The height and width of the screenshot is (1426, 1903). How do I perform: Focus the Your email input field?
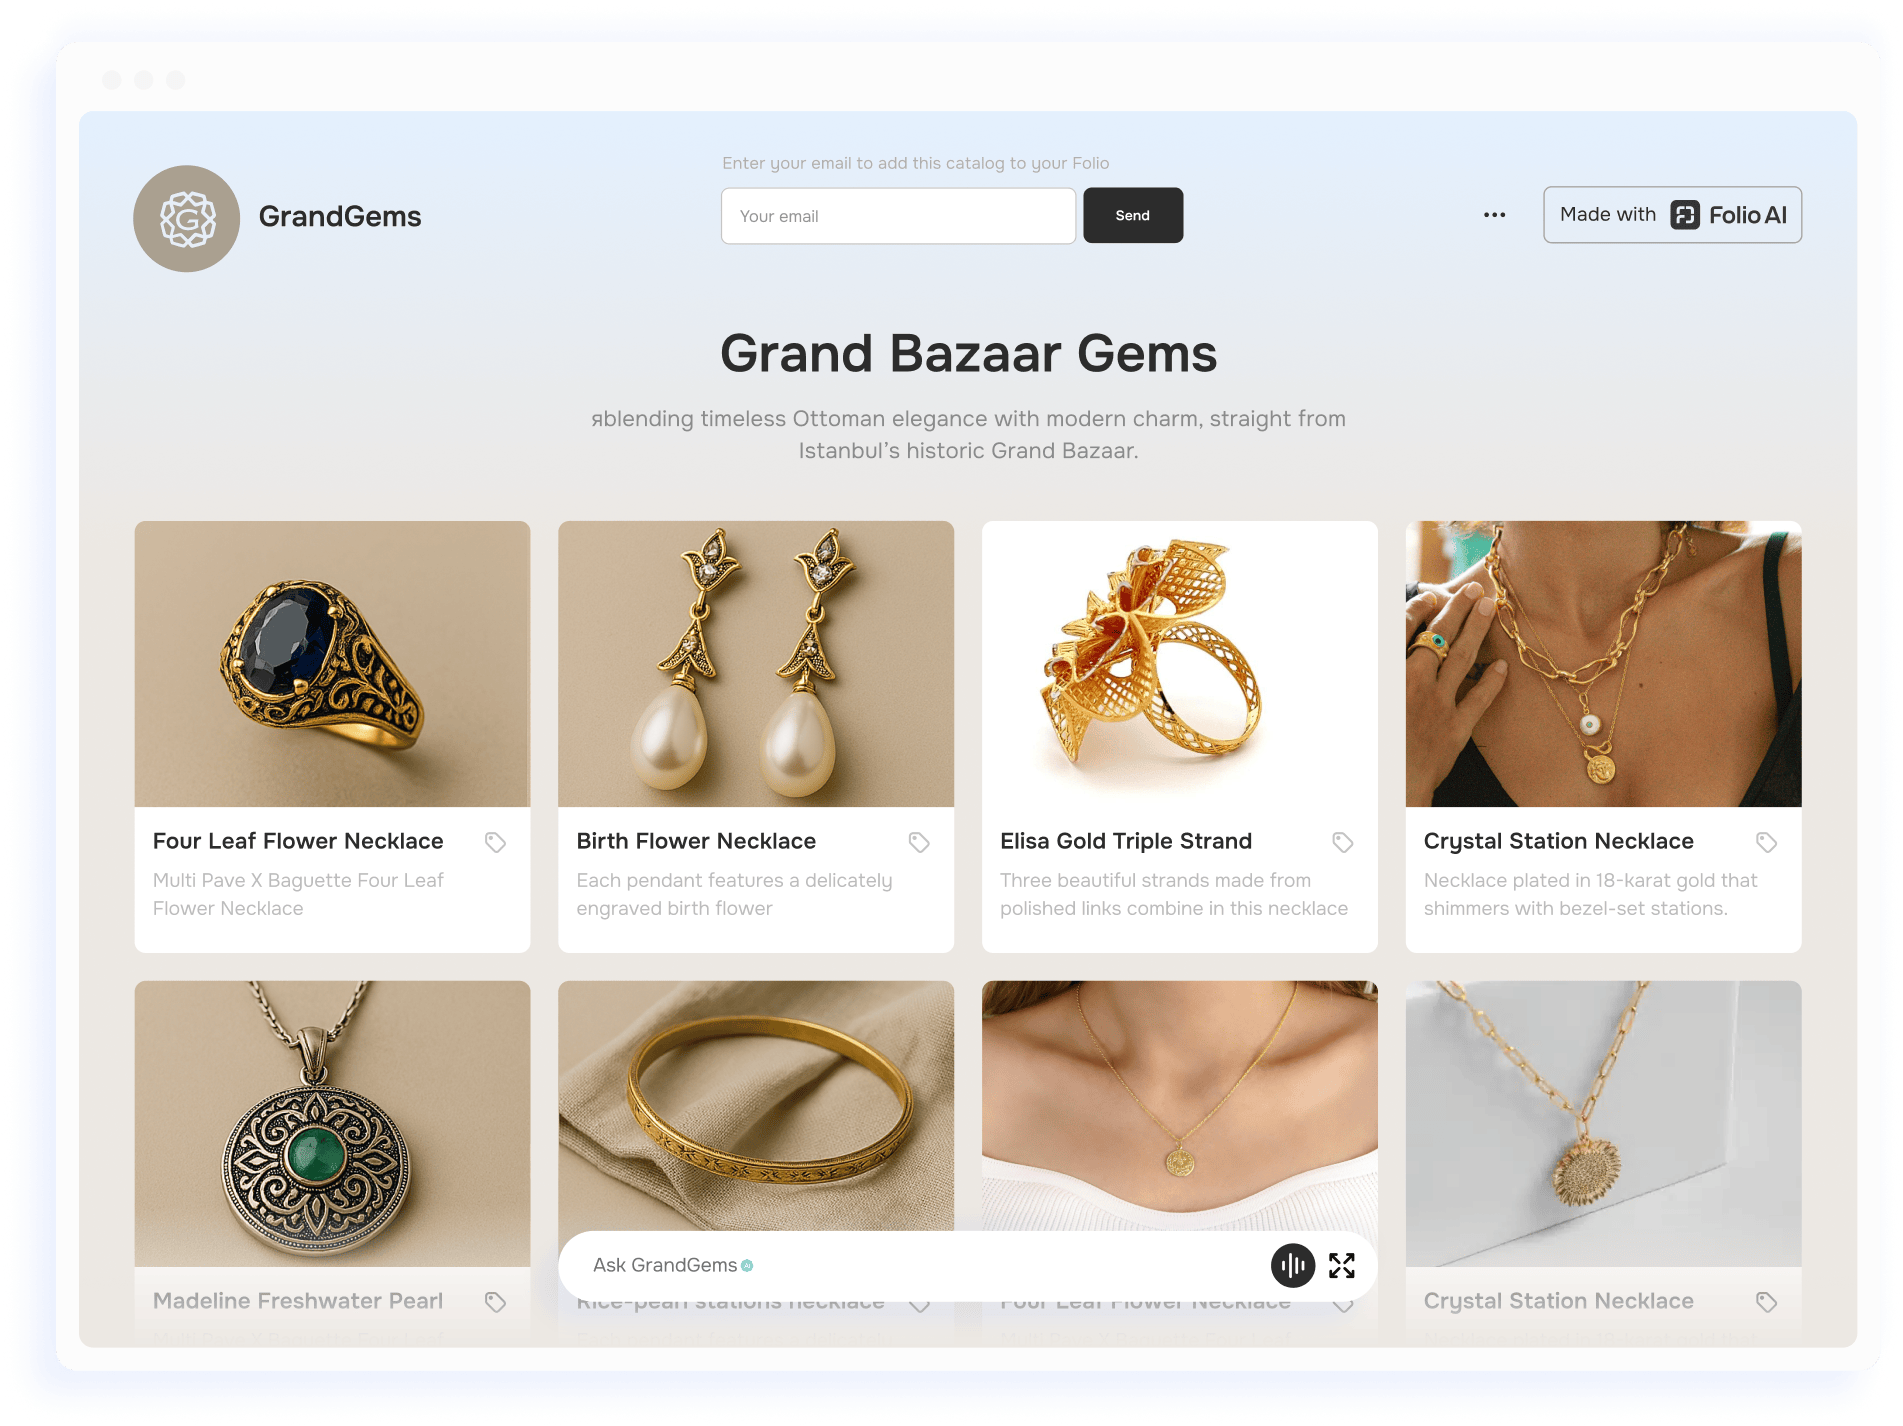tap(898, 216)
